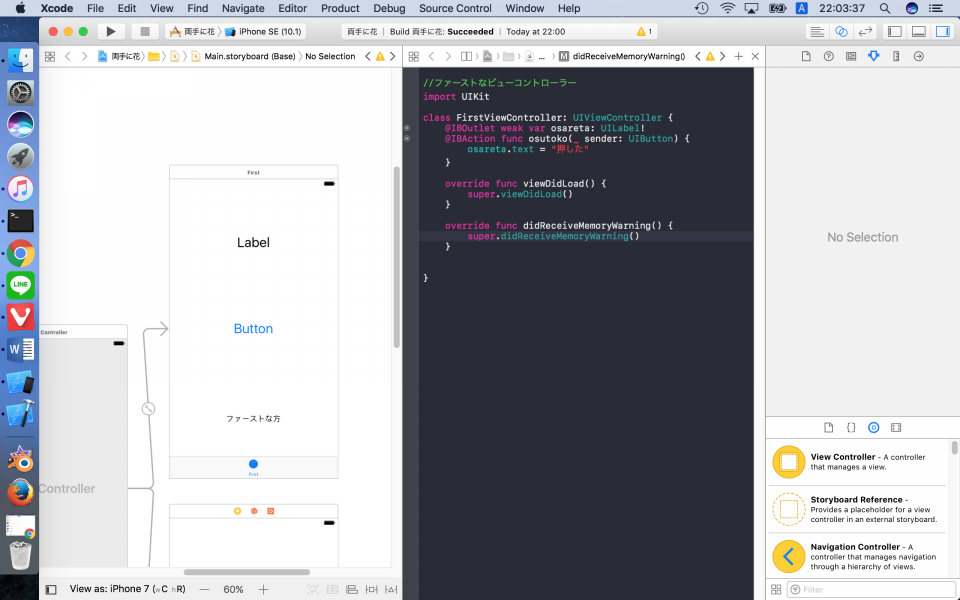Viewport: 960px width, 600px height.
Task: Open the Resolve Auto Layout Issues menu
Action: 391,590
